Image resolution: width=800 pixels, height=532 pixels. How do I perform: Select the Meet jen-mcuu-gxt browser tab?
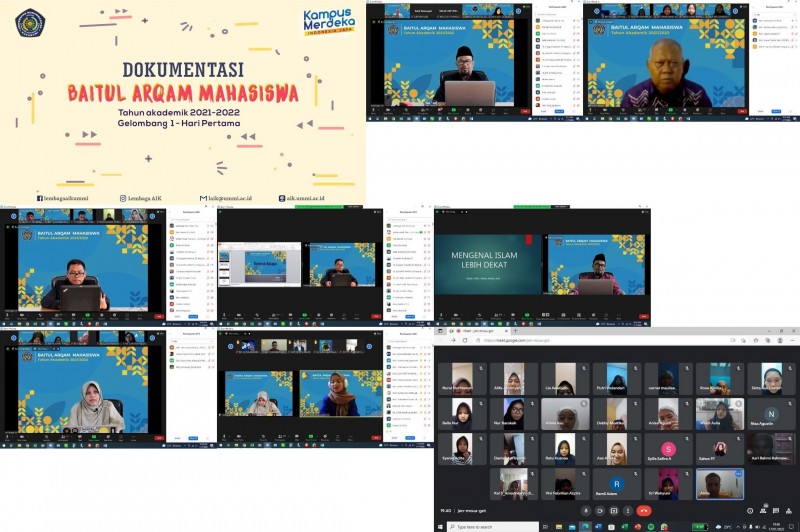[x=479, y=331]
